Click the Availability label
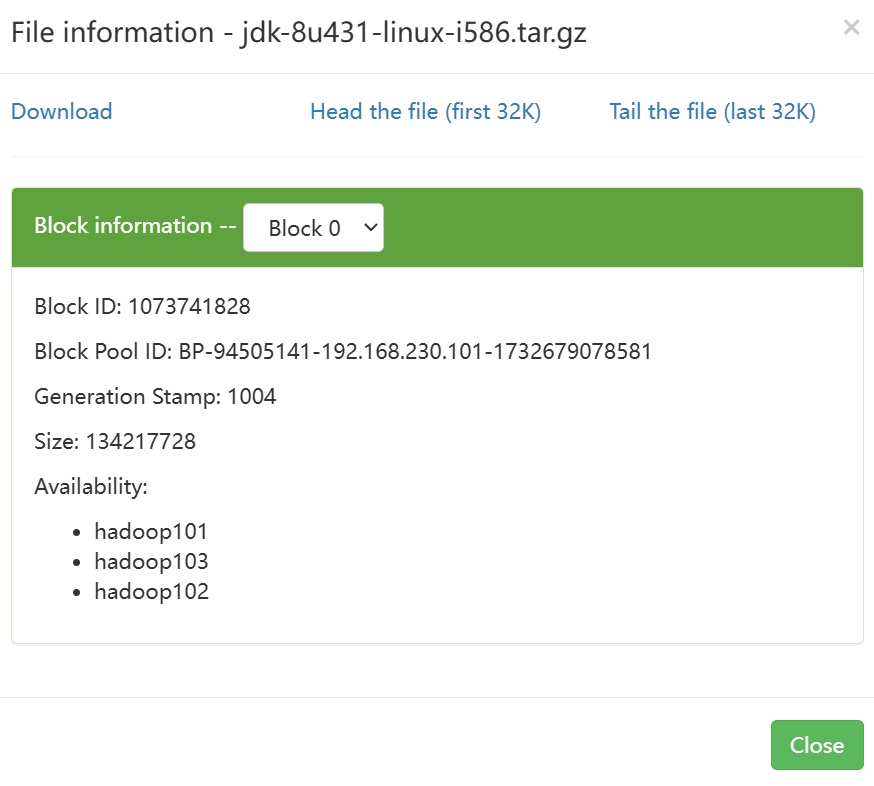The height and width of the screenshot is (786, 874). click(x=91, y=487)
